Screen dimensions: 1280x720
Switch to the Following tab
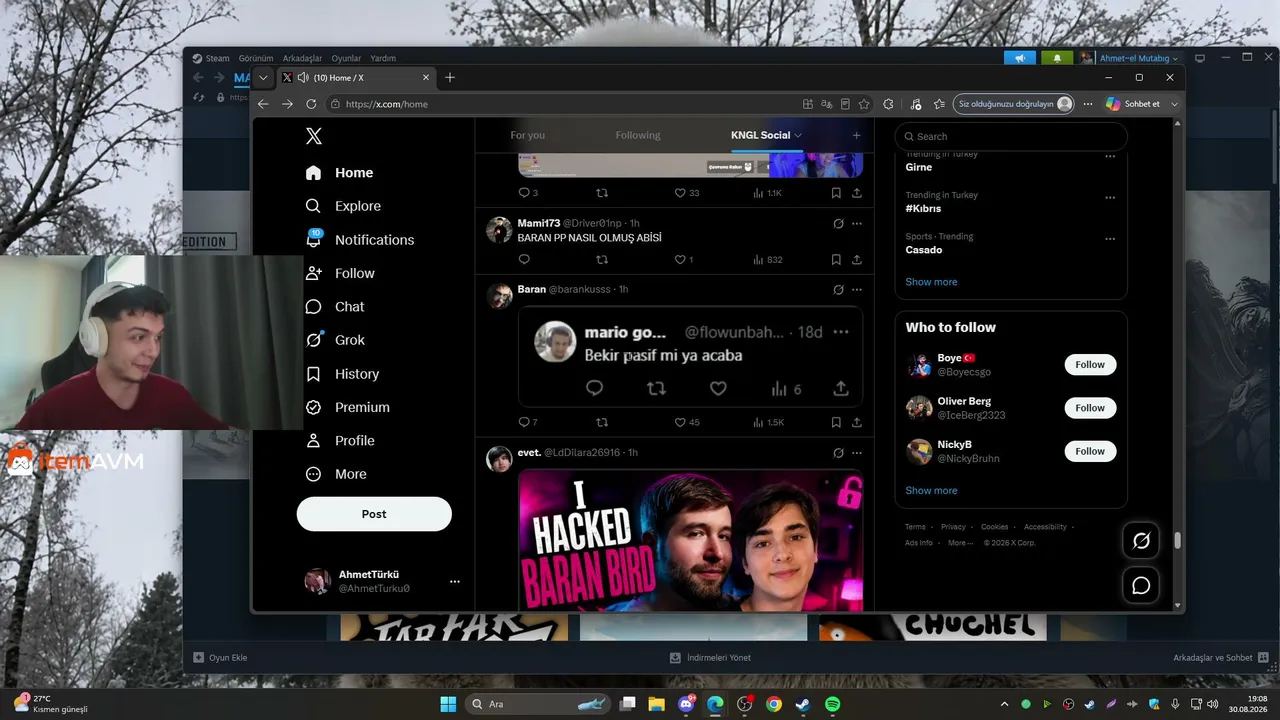(638, 135)
